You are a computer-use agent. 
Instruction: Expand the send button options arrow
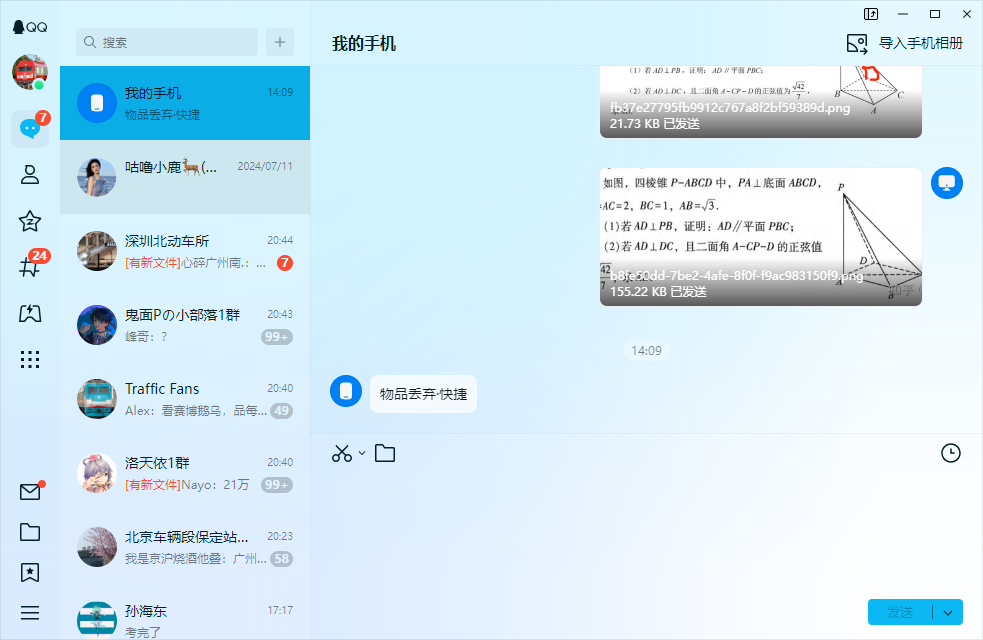pyautogui.click(x=947, y=612)
